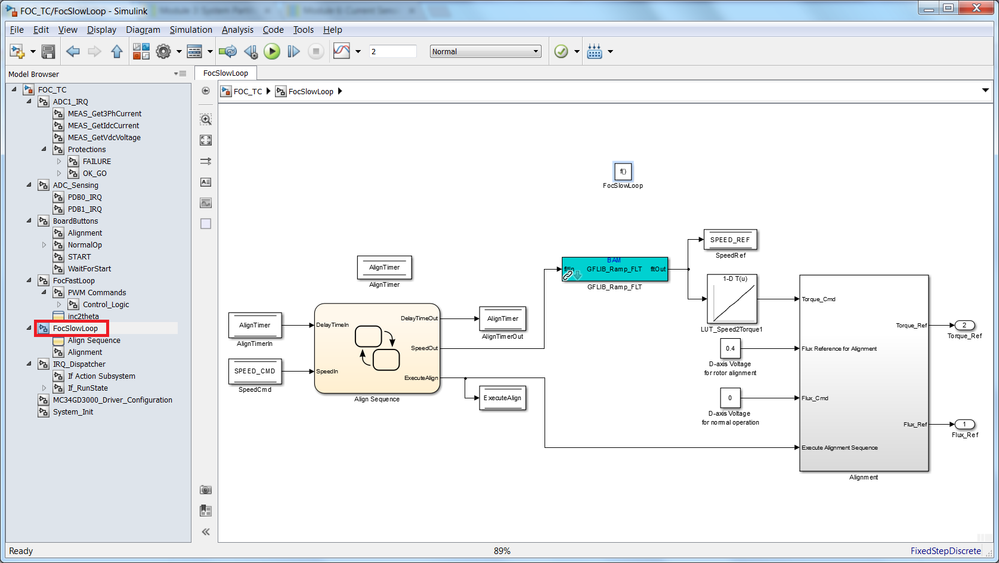The height and width of the screenshot is (563, 999).
Task: Toggle the Area annotation square tool
Action: coord(206,224)
